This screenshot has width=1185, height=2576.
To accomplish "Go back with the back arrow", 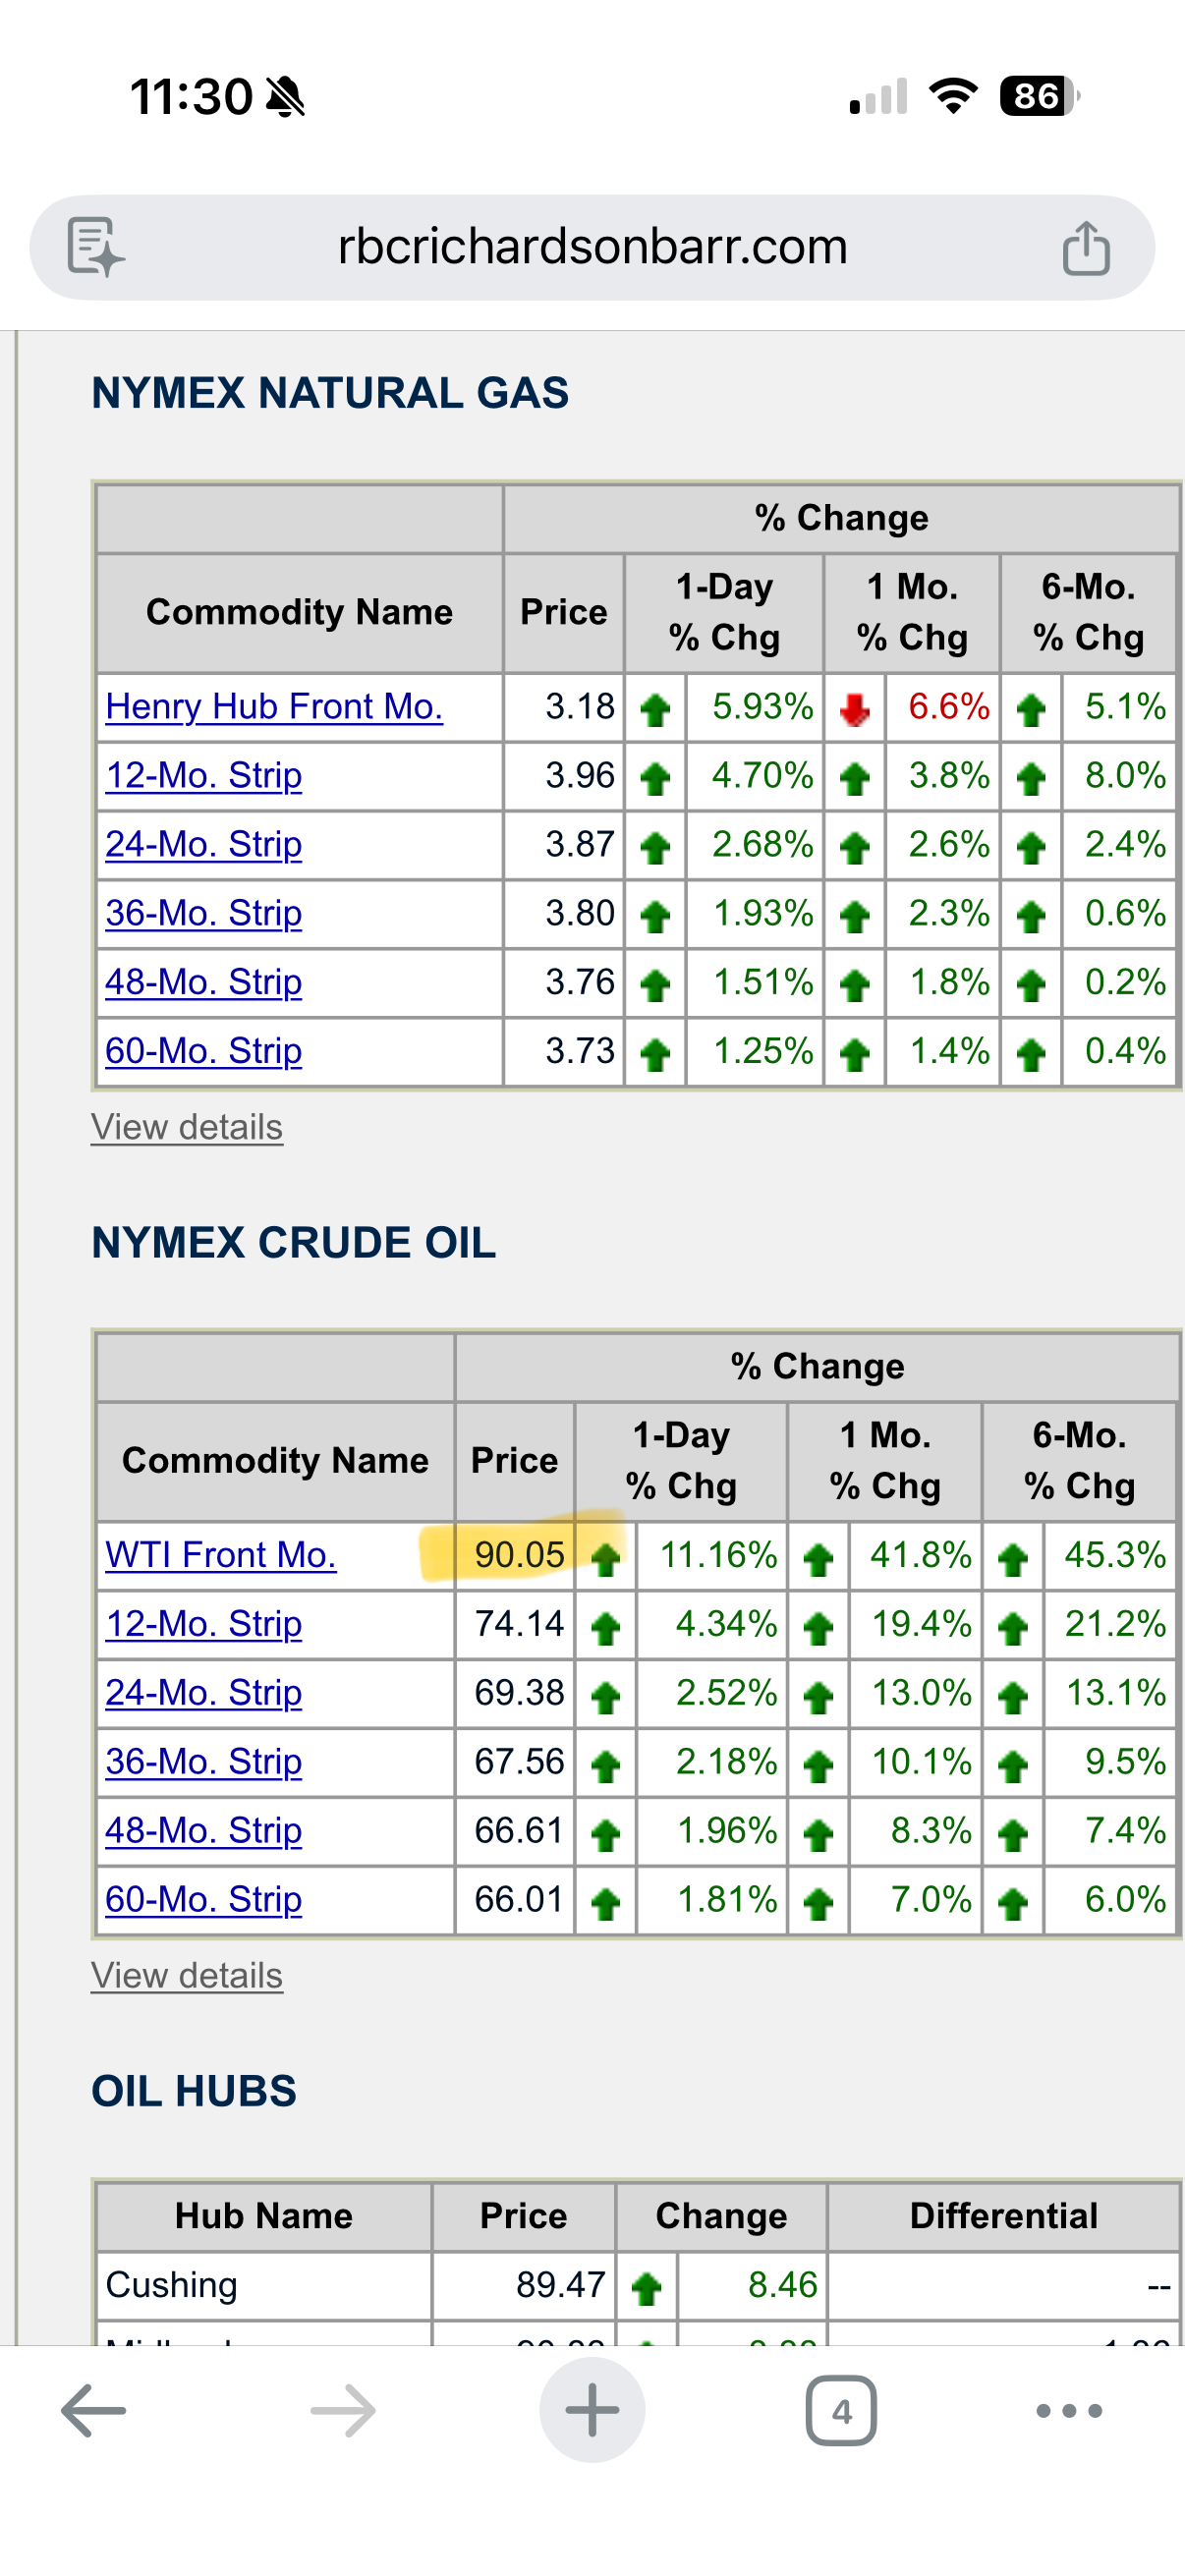I will coord(93,2410).
